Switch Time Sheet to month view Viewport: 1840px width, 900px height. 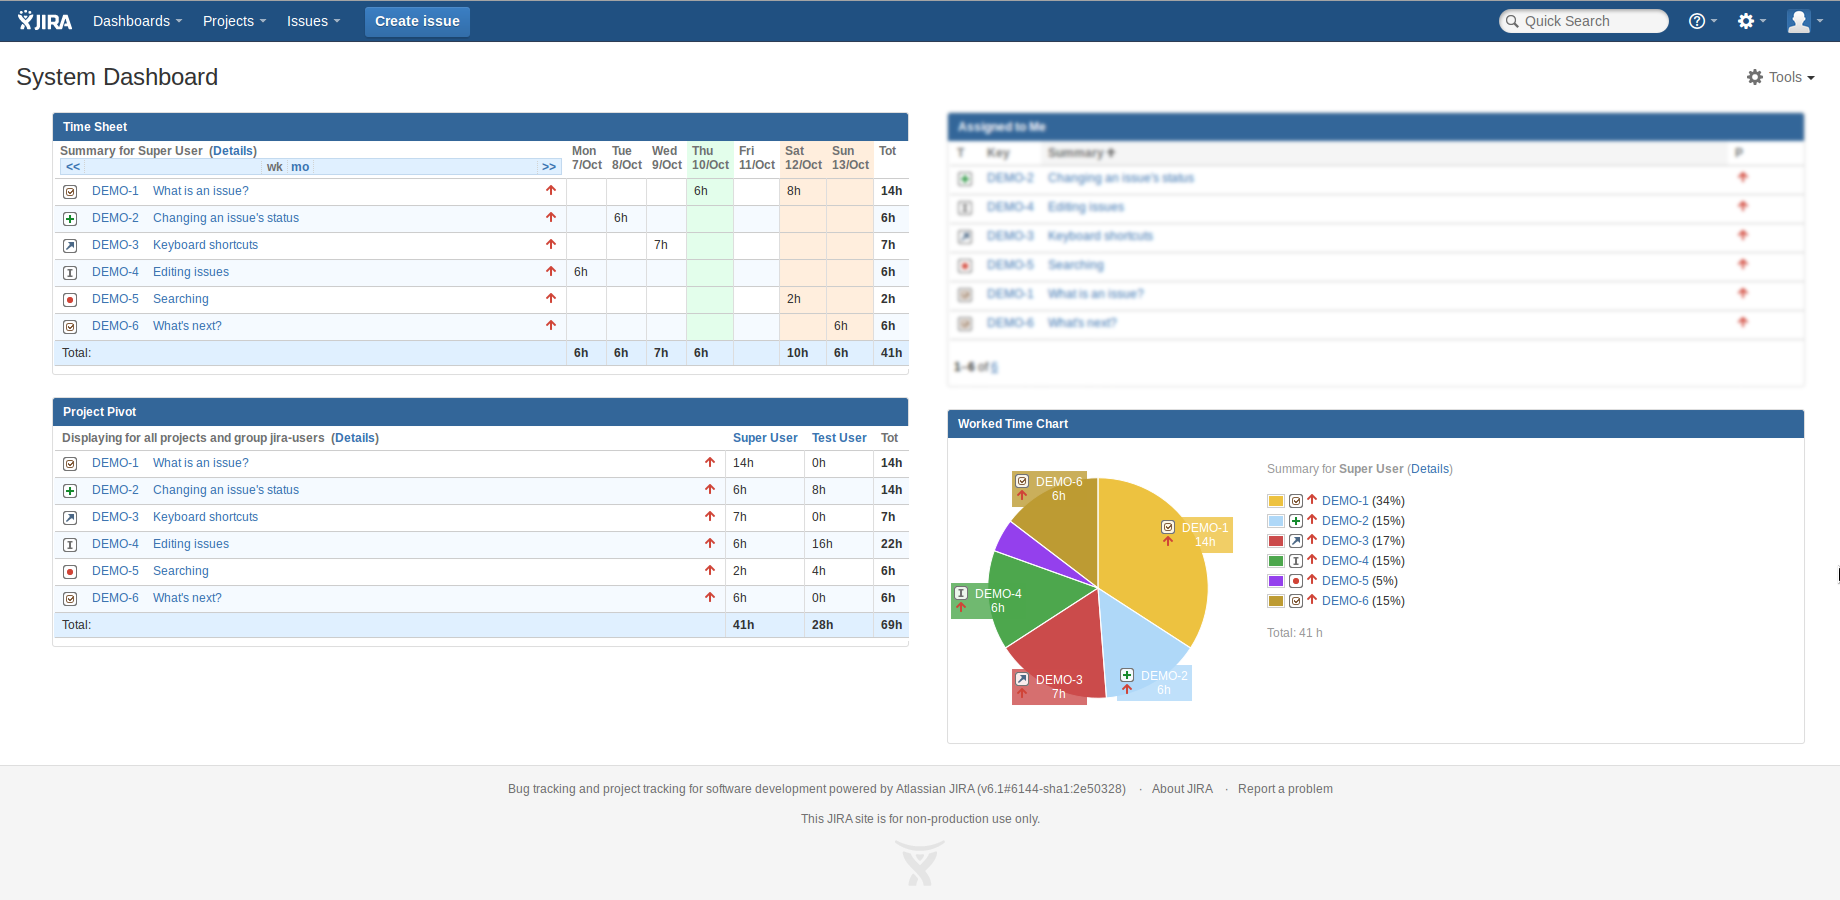coord(300,167)
